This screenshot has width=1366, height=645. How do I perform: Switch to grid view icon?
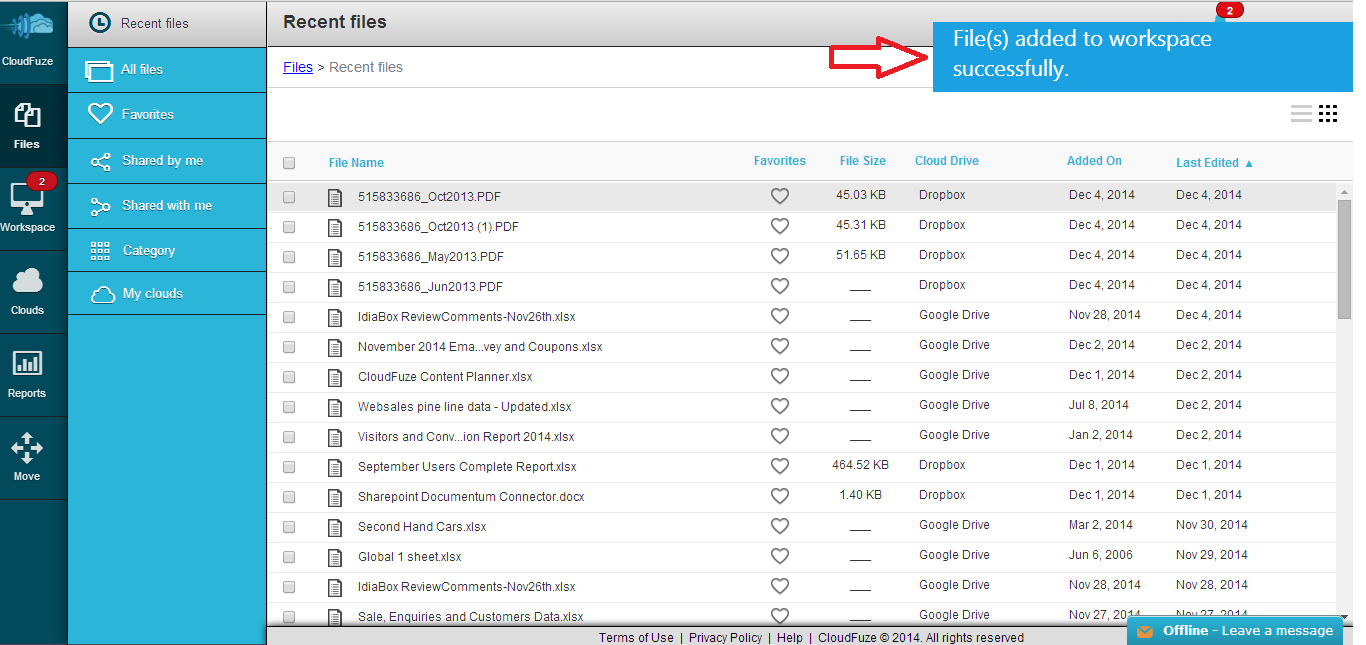[x=1328, y=113]
